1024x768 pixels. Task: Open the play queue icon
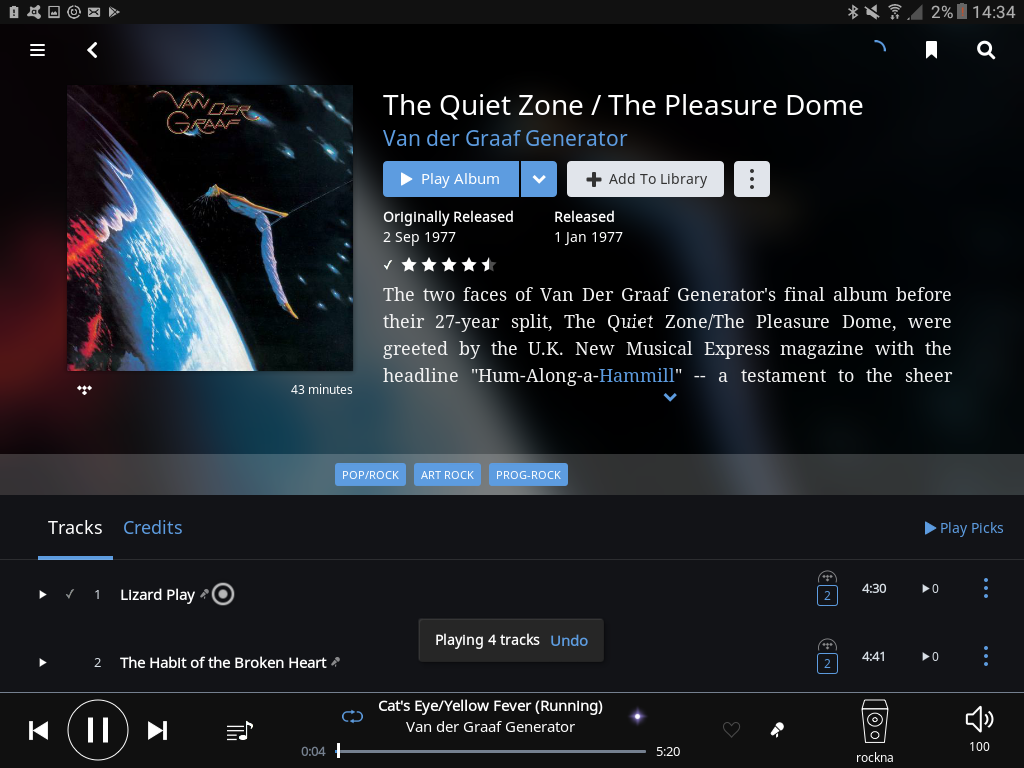pos(240,731)
